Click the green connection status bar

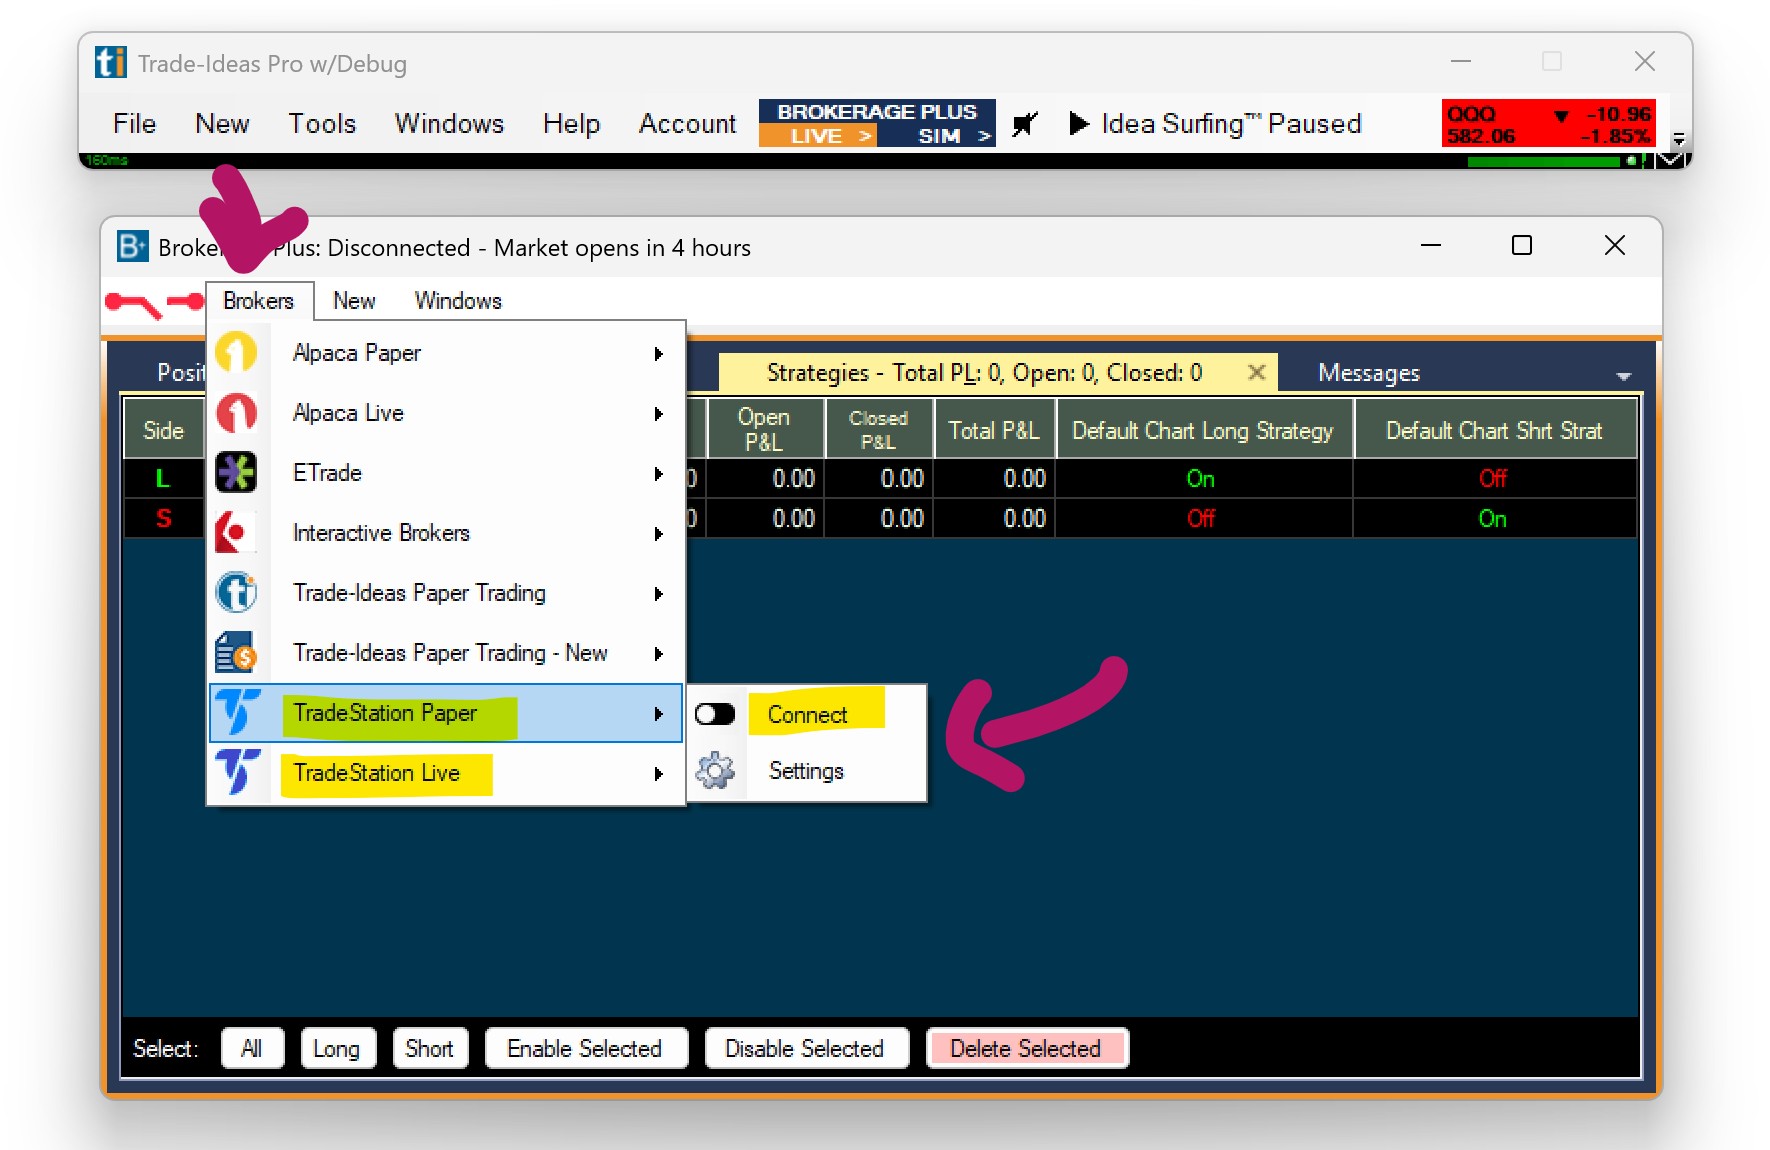1545,161
